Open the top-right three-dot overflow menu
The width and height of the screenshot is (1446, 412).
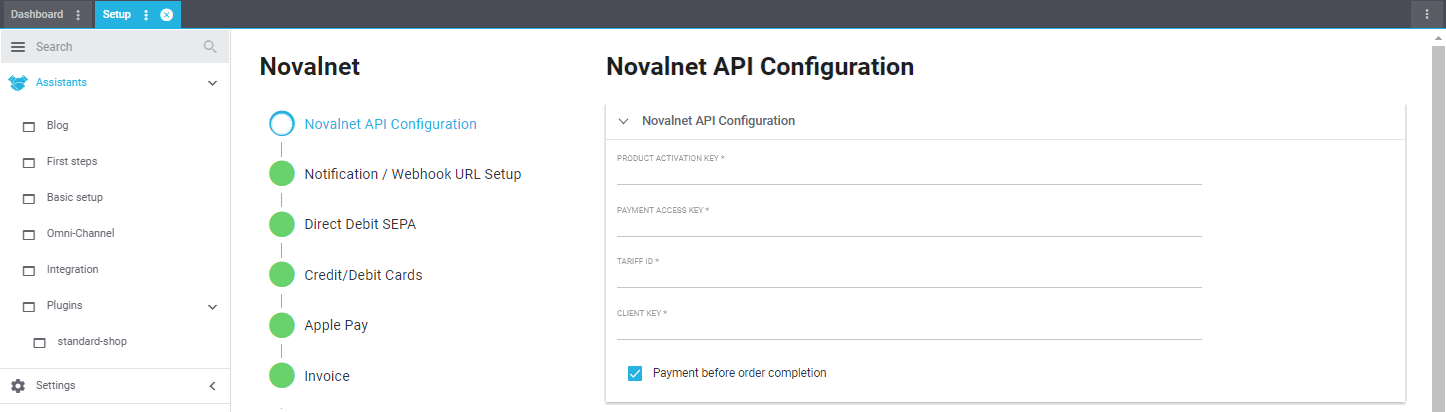(1427, 14)
